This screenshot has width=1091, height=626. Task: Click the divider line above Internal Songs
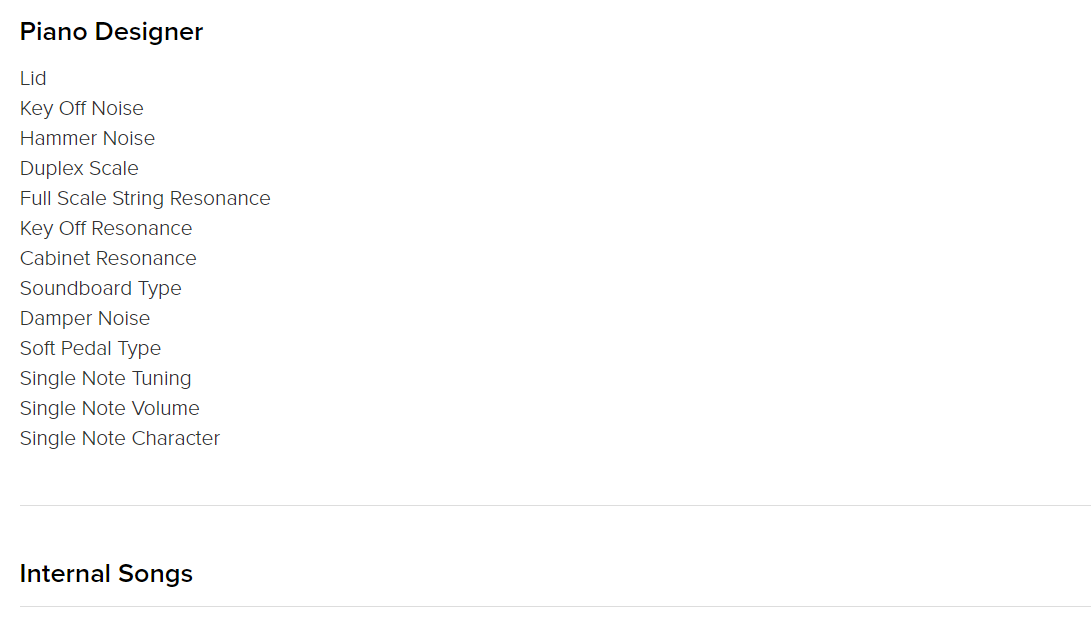coord(555,505)
